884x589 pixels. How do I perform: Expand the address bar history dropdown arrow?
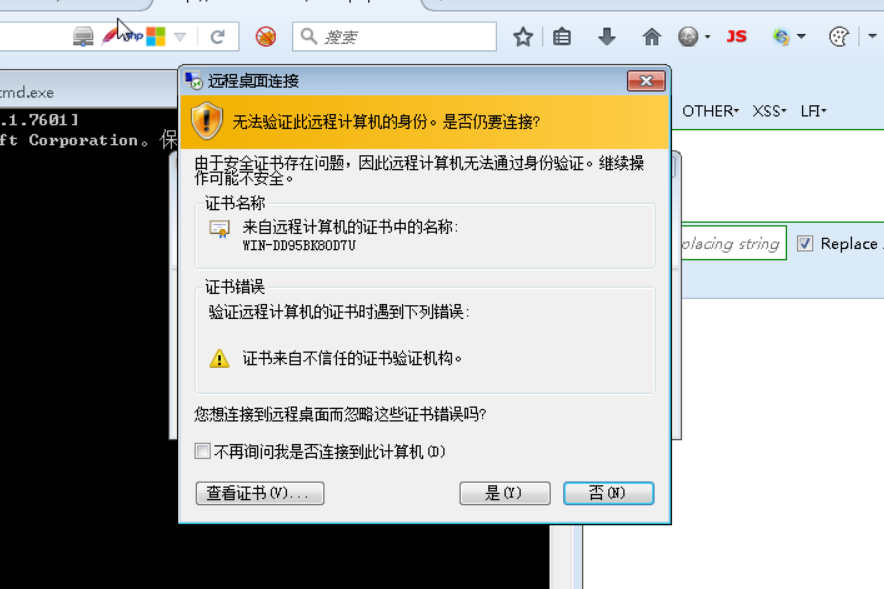click(x=180, y=37)
